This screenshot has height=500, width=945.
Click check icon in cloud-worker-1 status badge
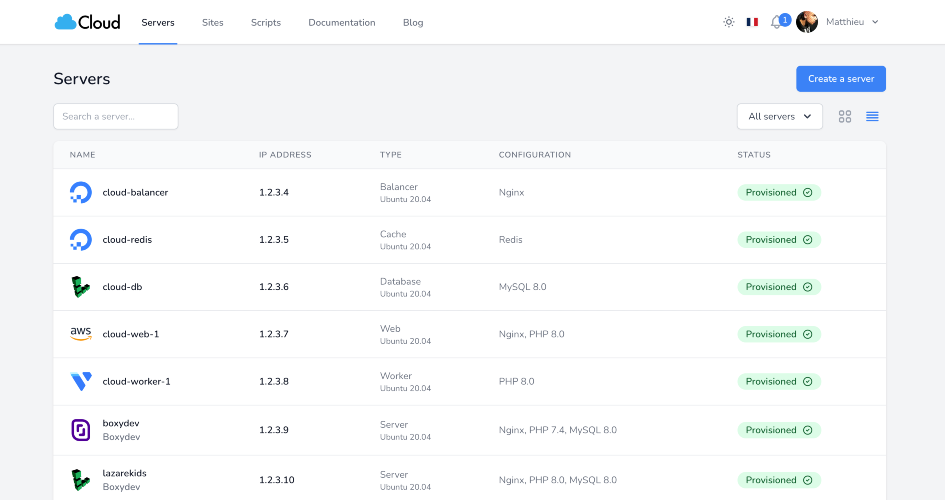coord(808,381)
